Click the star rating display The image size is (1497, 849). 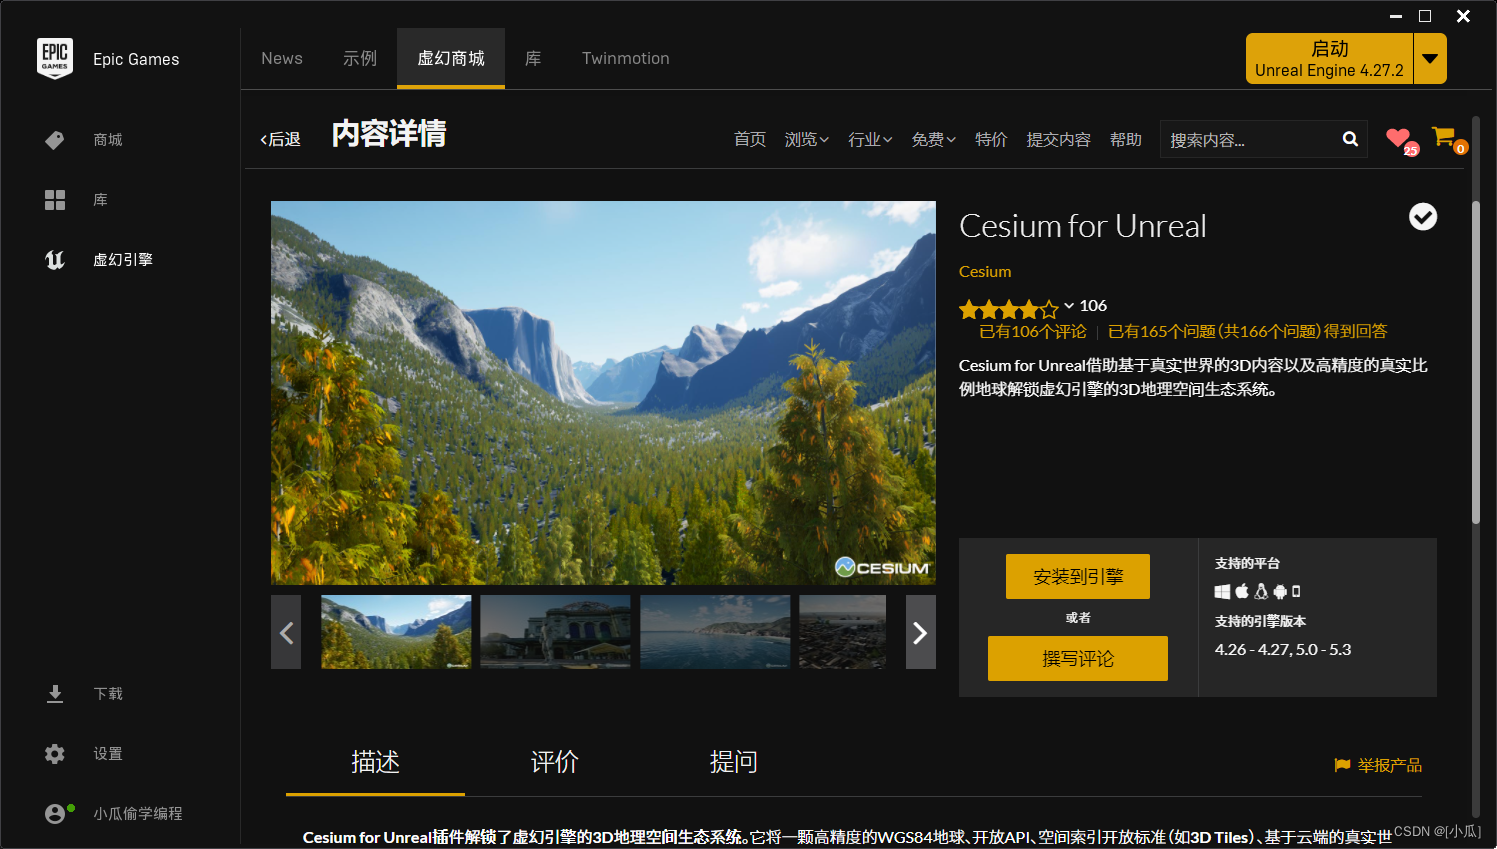[x=1008, y=309]
